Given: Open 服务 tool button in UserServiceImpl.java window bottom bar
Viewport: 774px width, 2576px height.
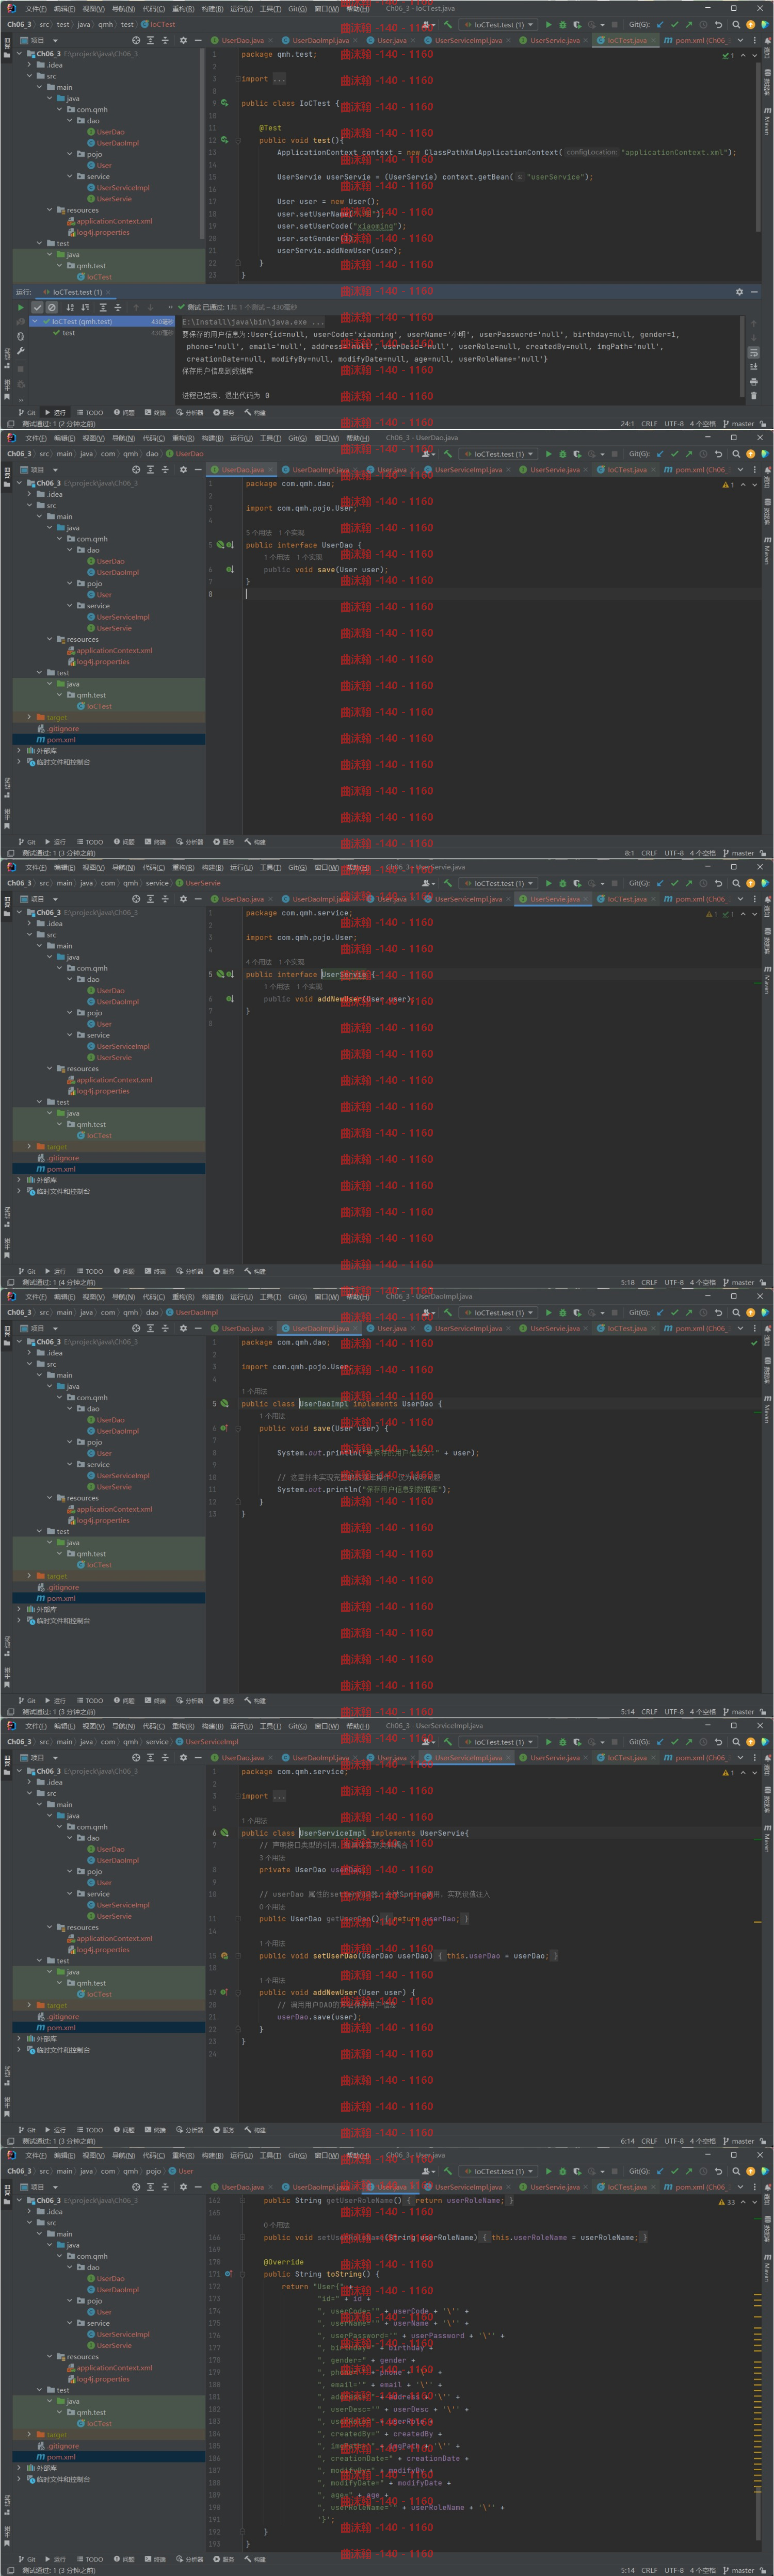Looking at the screenshot, I should [x=224, y=2130].
